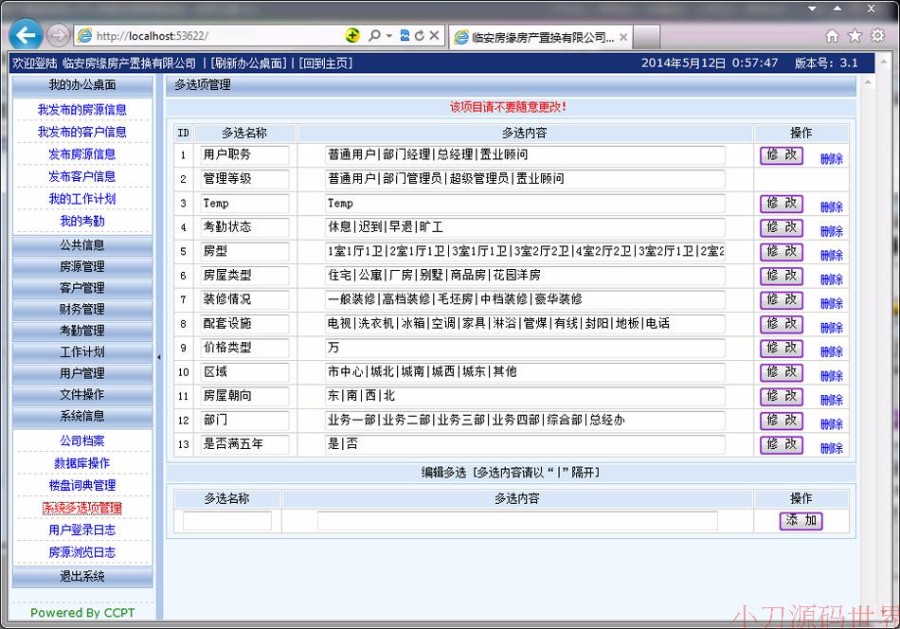Screen dimensions: 900x629
Task: Click 修改 button for 用户职务 row
Action: click(x=781, y=155)
